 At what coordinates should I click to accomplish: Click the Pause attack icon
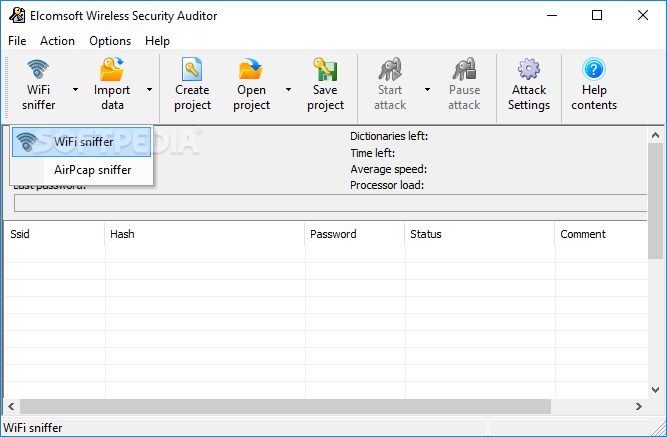(464, 69)
